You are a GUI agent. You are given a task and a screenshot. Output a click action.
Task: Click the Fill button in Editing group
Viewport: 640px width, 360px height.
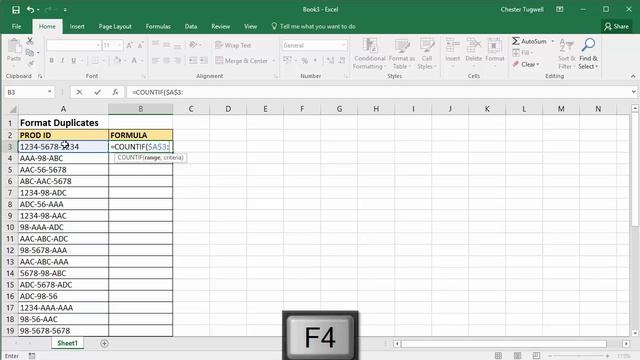coord(521,53)
